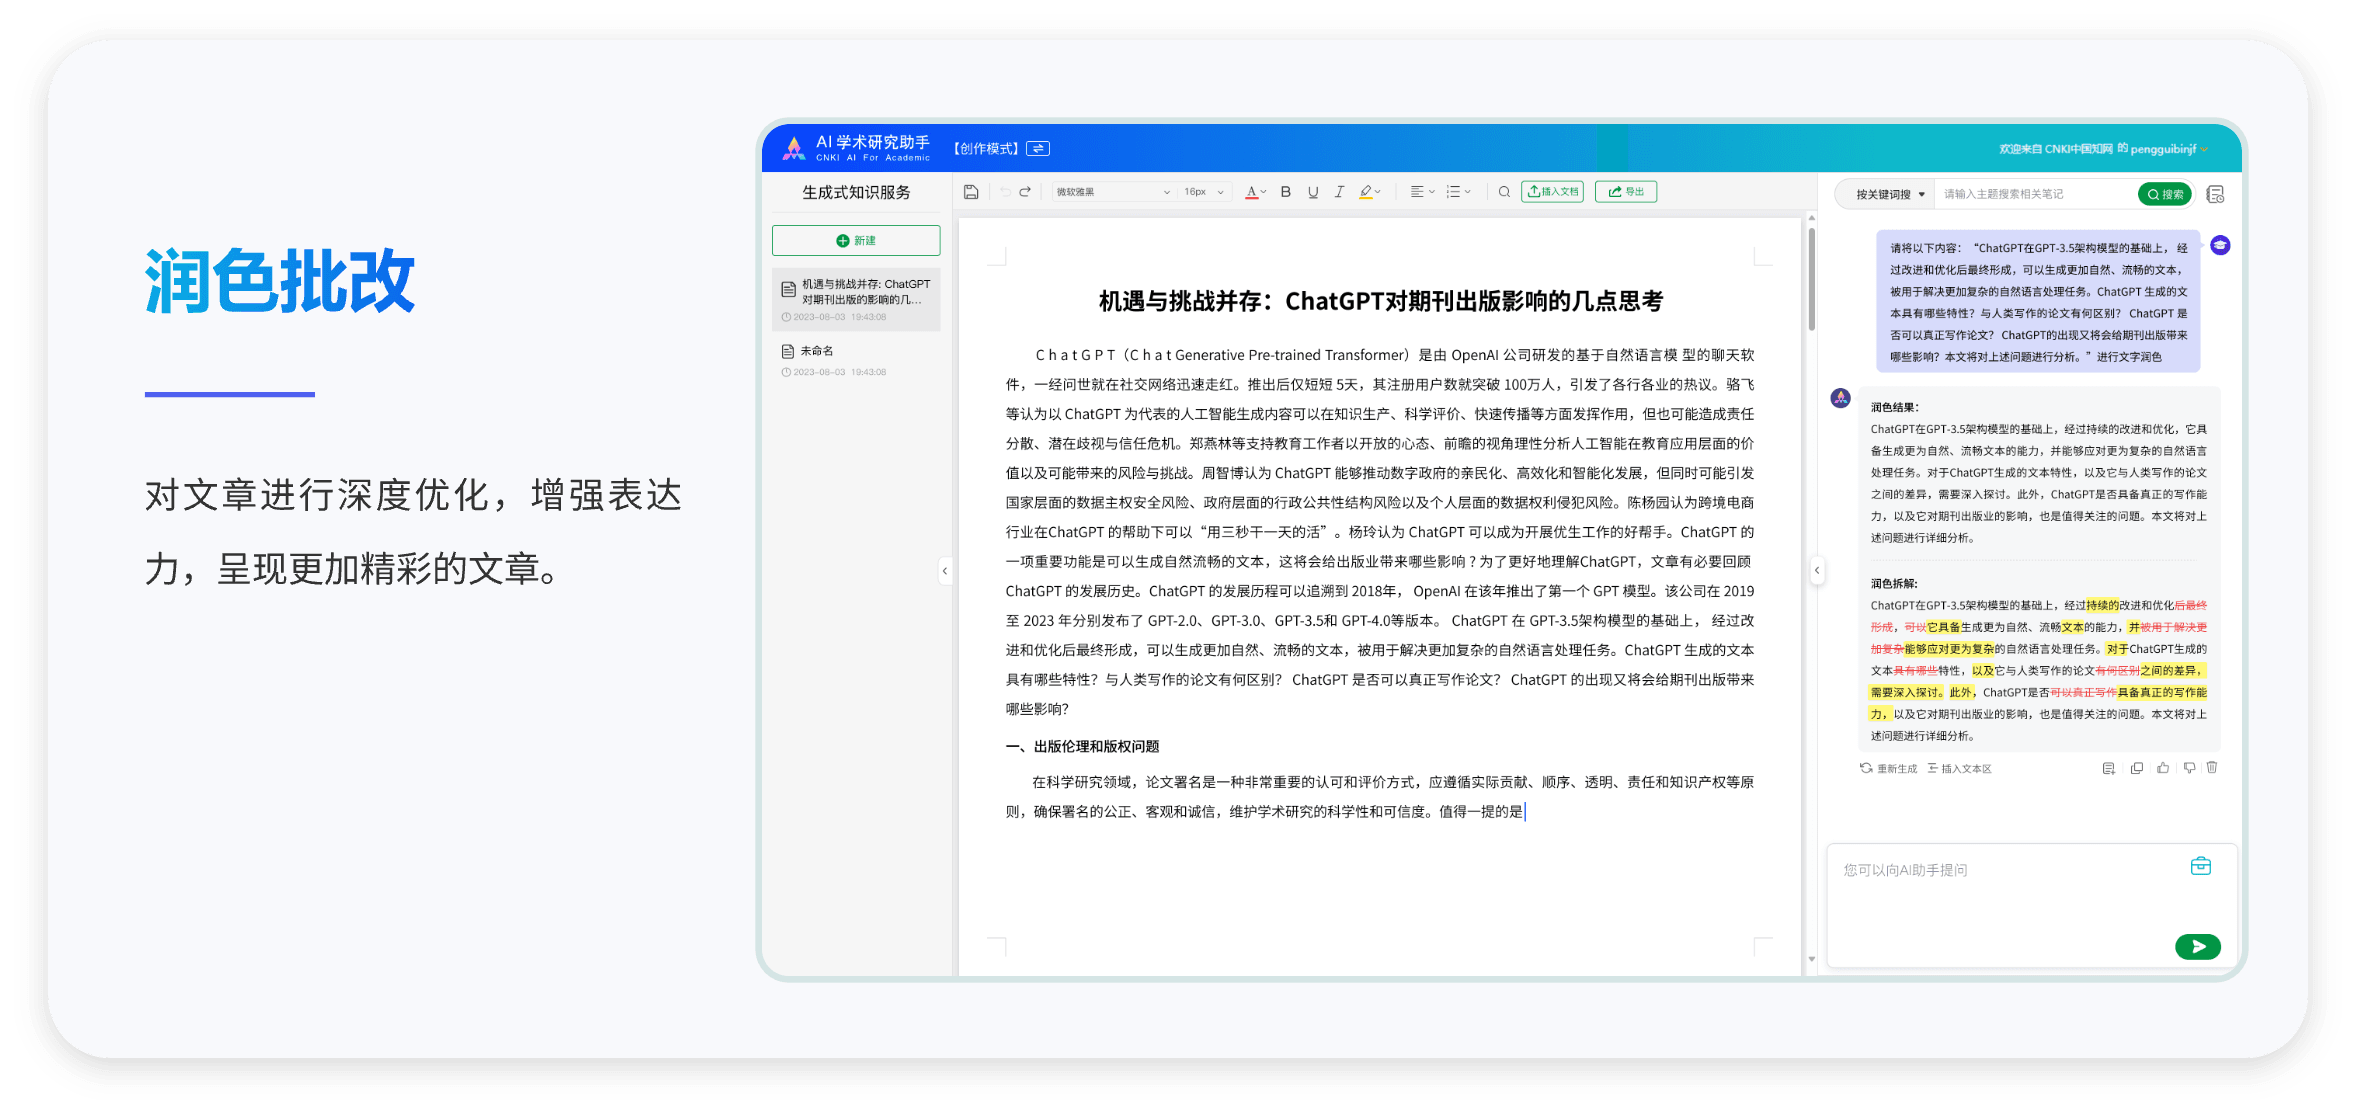Click the AI assistant avatar beside 润色结果
The image size is (2356, 1114).
point(1840,398)
